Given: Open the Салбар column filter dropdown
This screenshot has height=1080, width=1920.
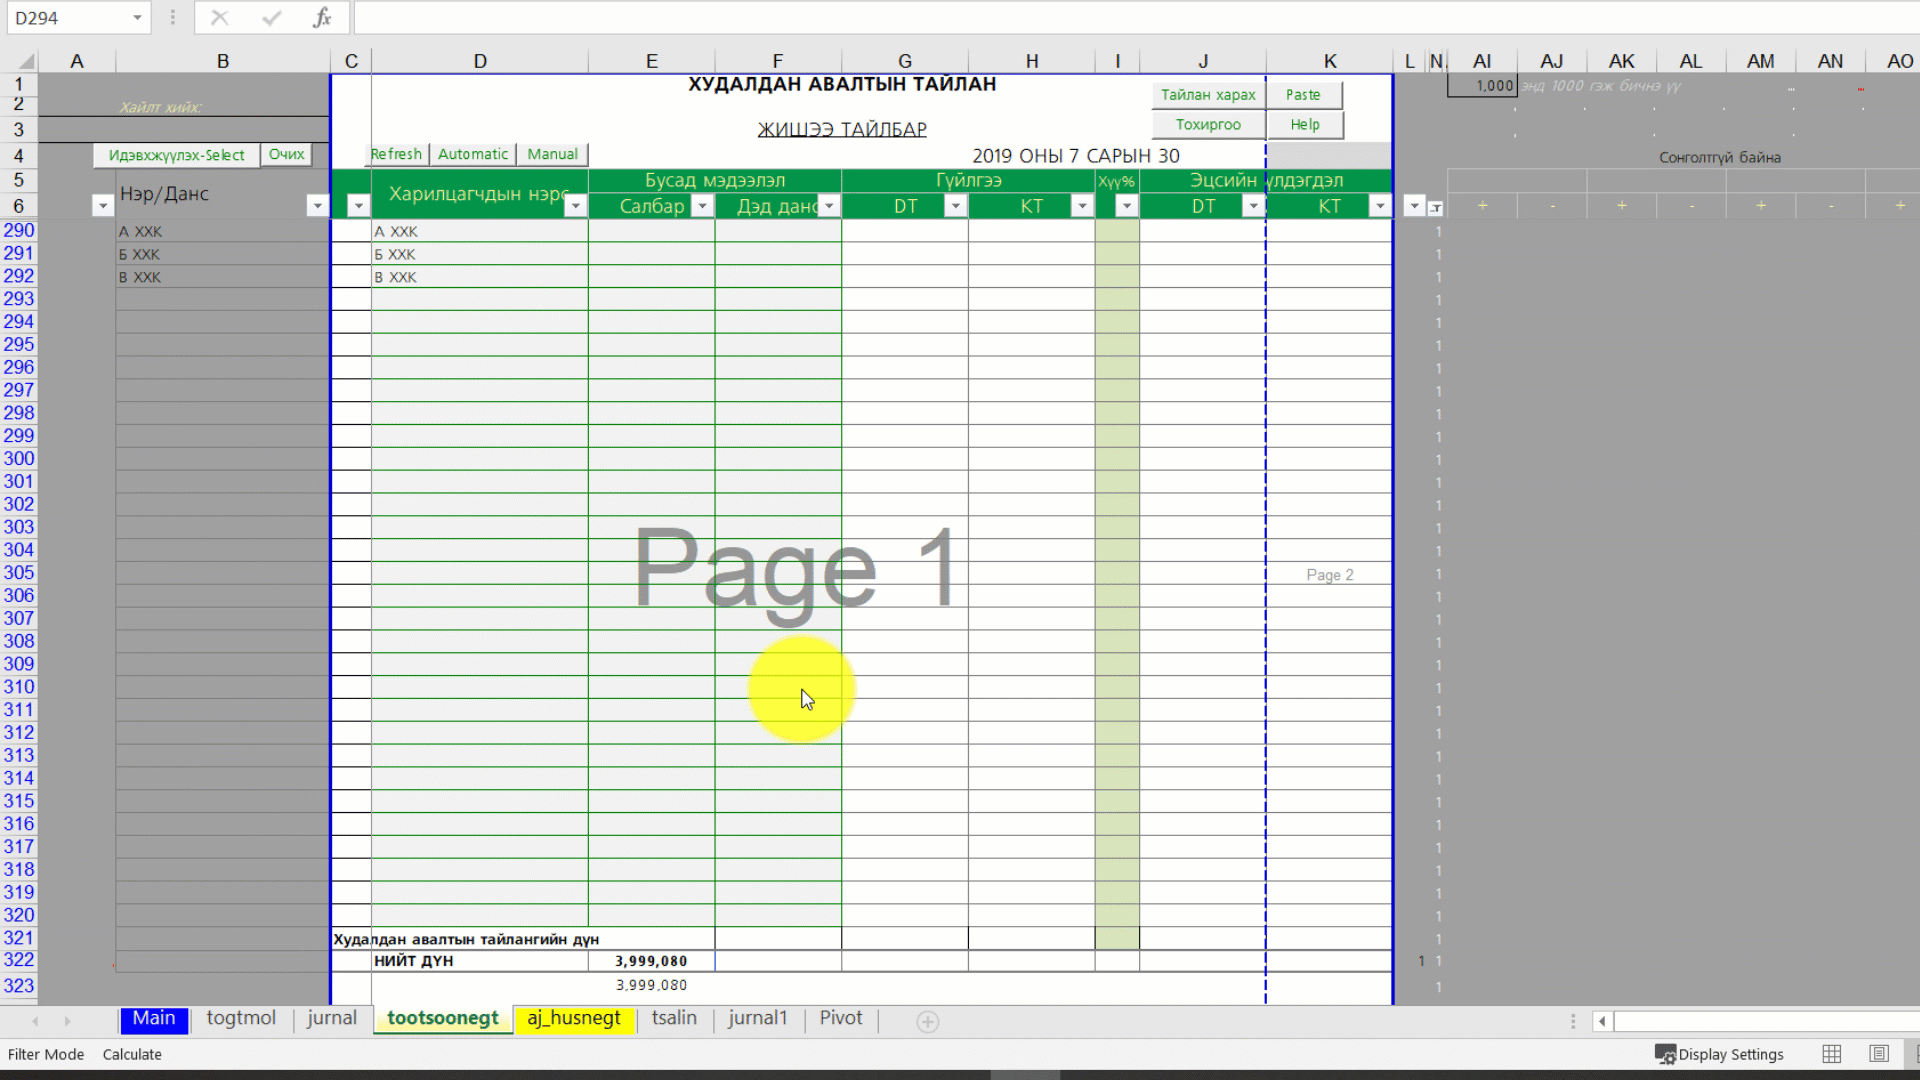Looking at the screenshot, I should click(702, 206).
